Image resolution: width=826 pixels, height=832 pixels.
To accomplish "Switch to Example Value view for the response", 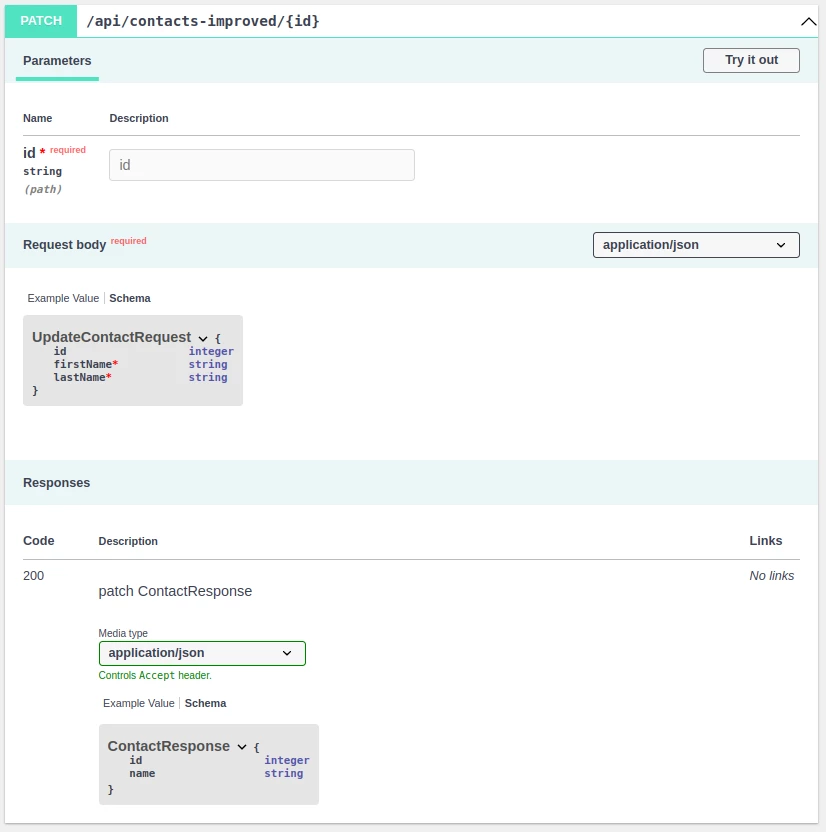I will (x=138, y=703).
